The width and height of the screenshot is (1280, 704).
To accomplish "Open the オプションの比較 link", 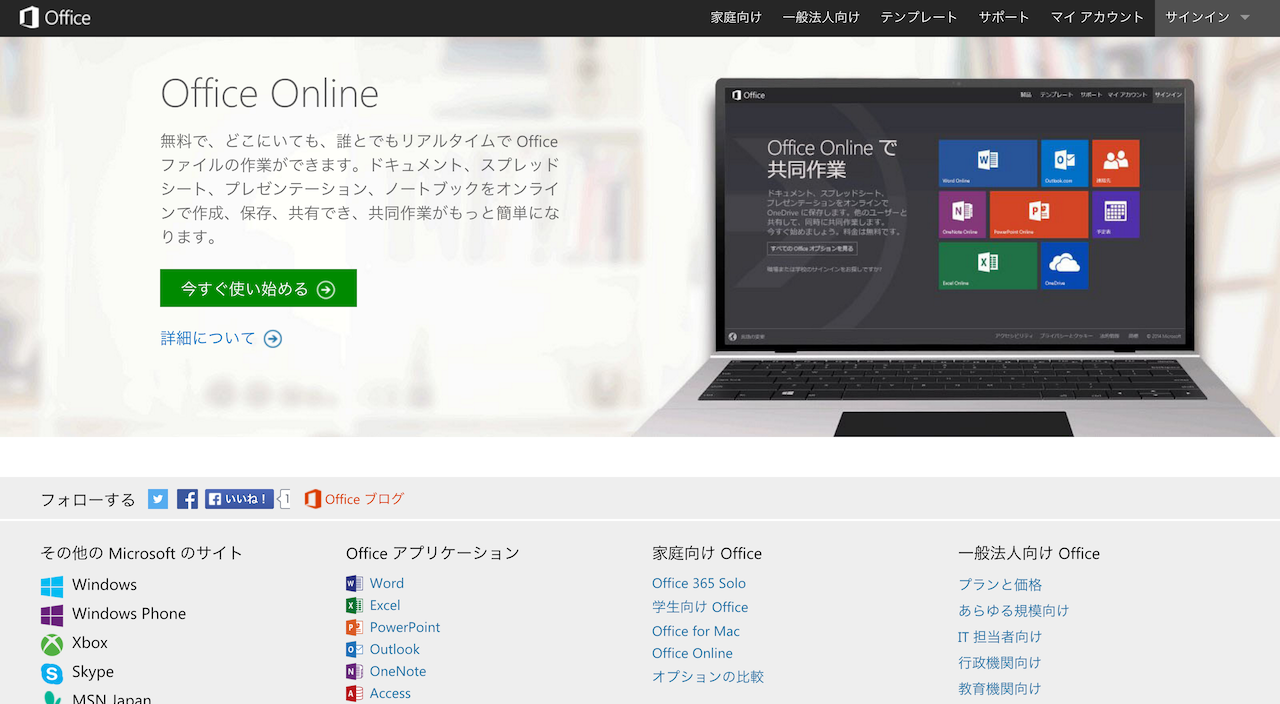I will 708,677.
